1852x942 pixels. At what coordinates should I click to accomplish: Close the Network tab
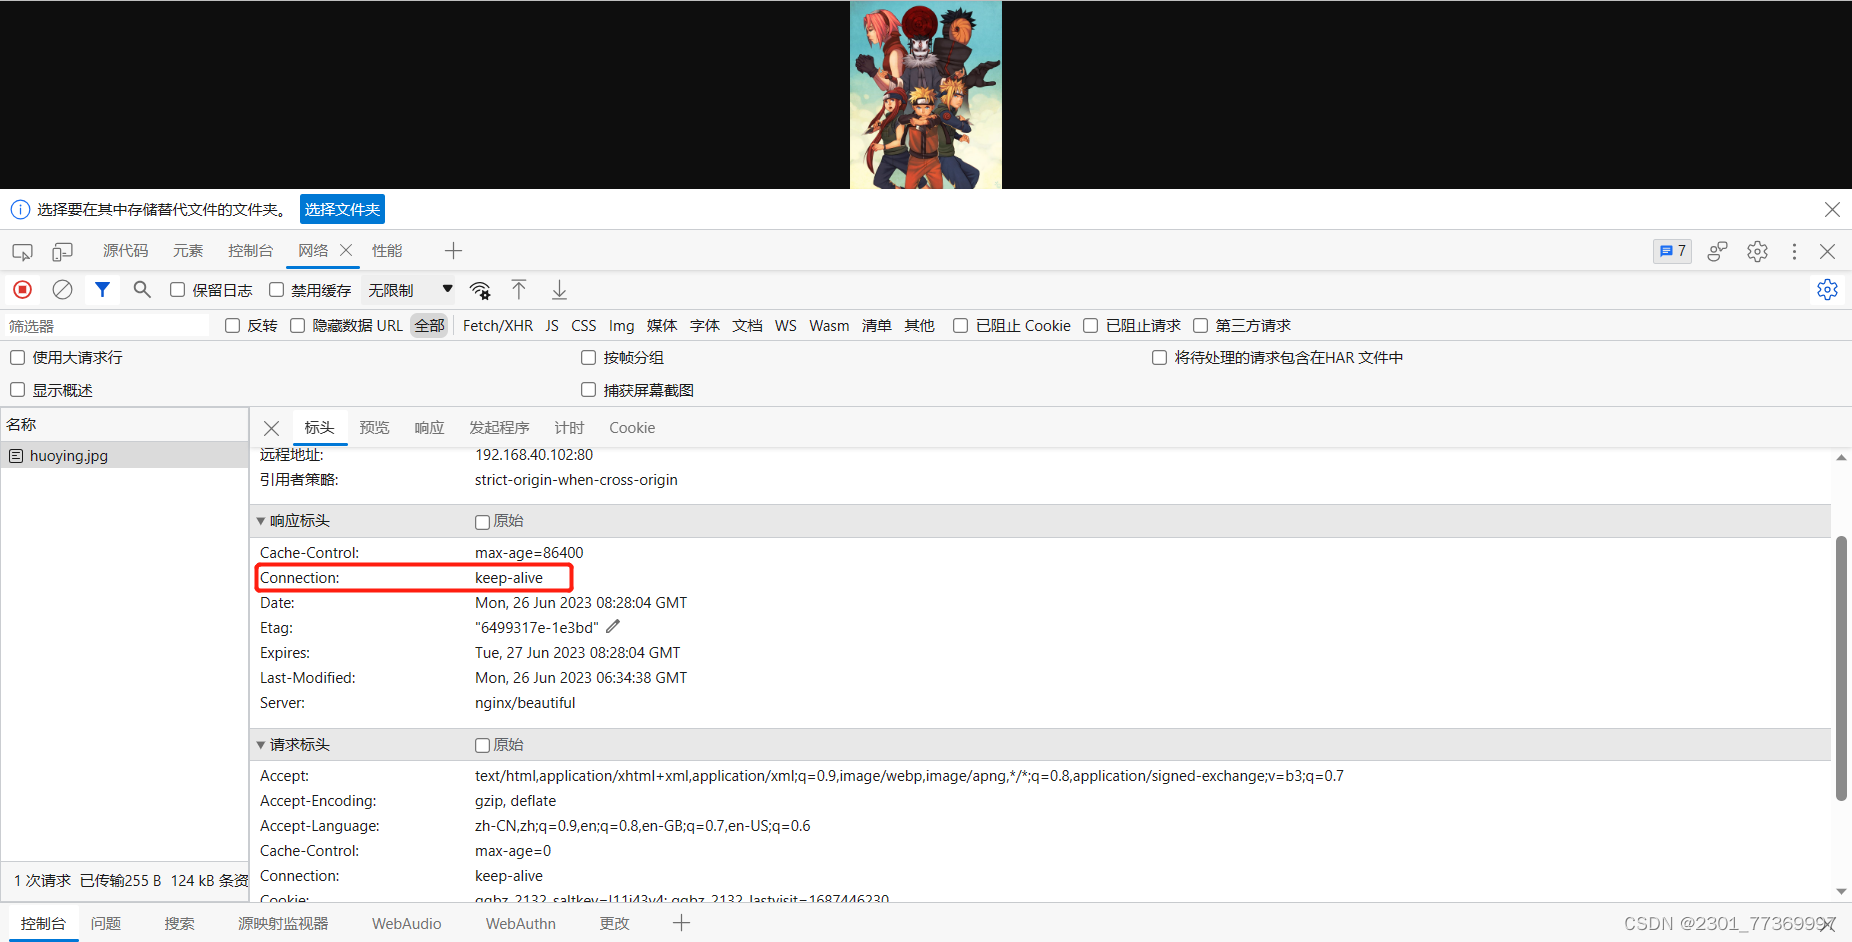click(x=346, y=250)
